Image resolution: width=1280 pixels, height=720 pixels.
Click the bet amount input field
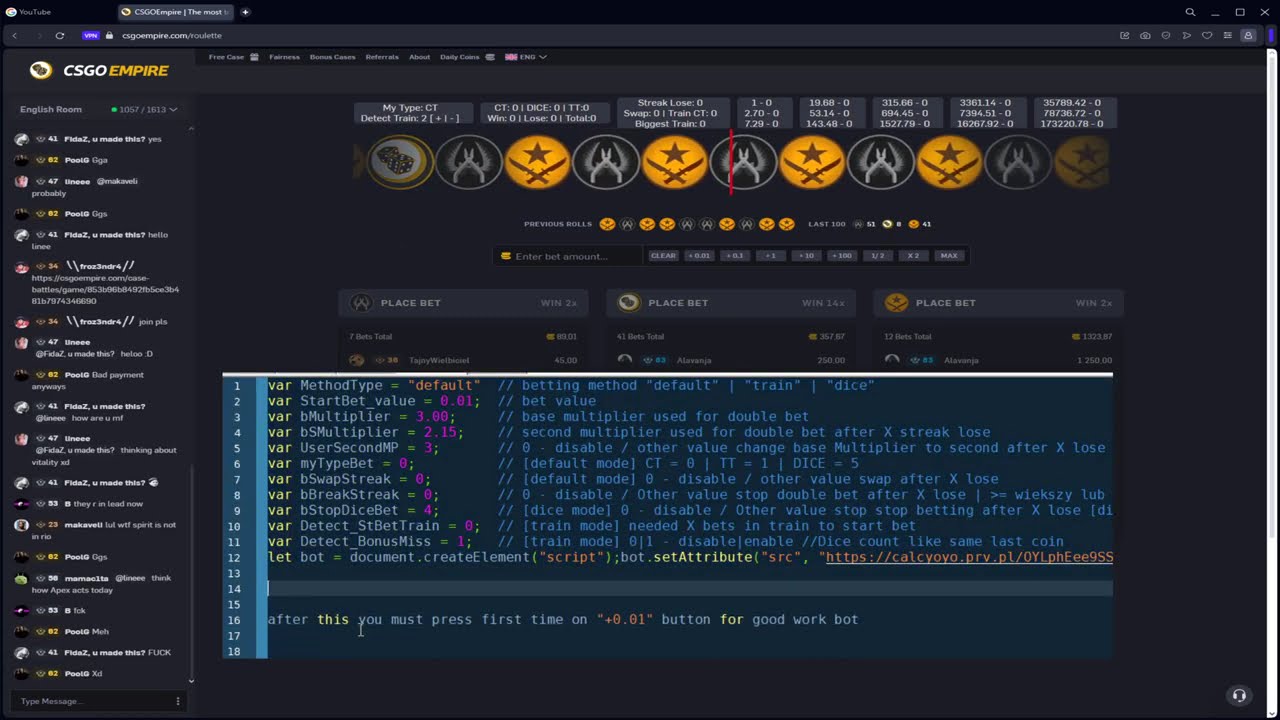point(567,256)
